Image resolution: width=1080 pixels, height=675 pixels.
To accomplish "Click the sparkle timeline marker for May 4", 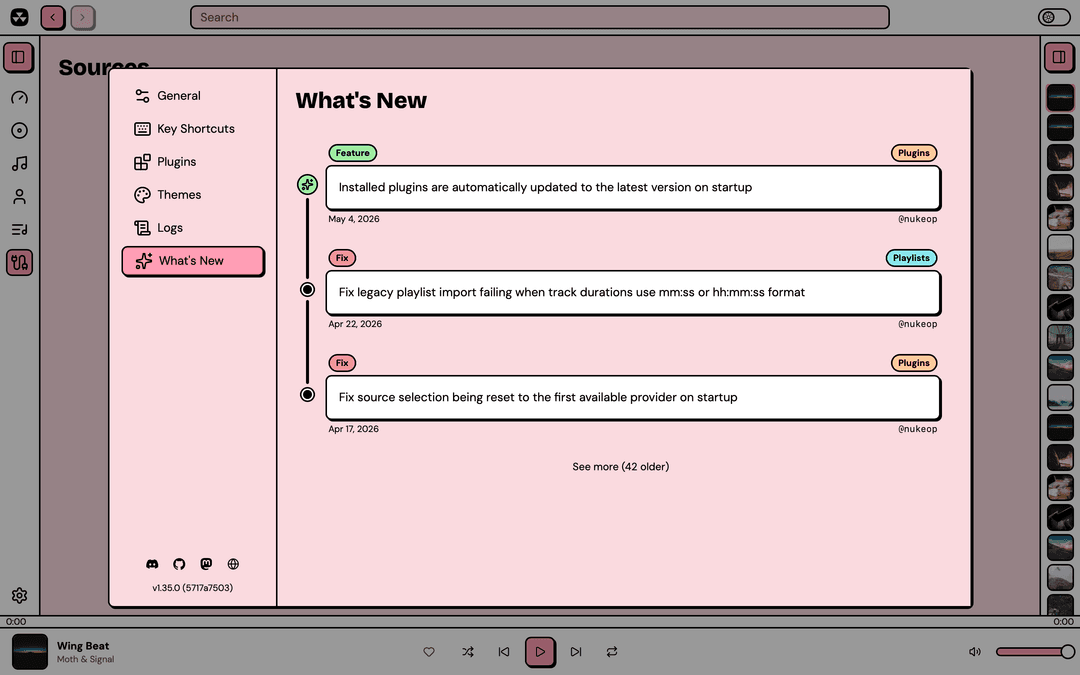I will point(307,185).
